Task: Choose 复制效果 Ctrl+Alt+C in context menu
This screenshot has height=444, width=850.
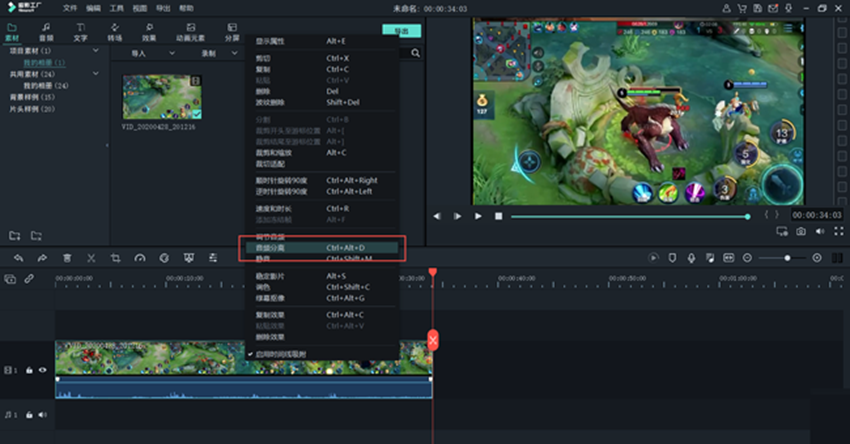Action: pyautogui.click(x=322, y=315)
